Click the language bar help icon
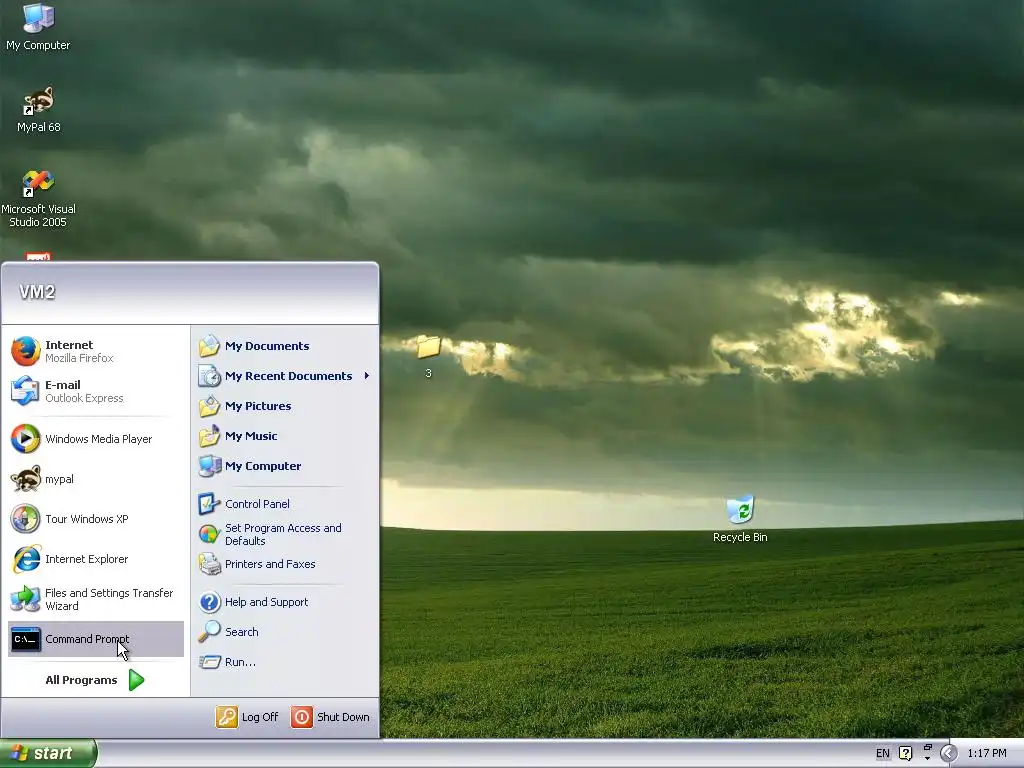This screenshot has height=768, width=1024. [x=905, y=753]
